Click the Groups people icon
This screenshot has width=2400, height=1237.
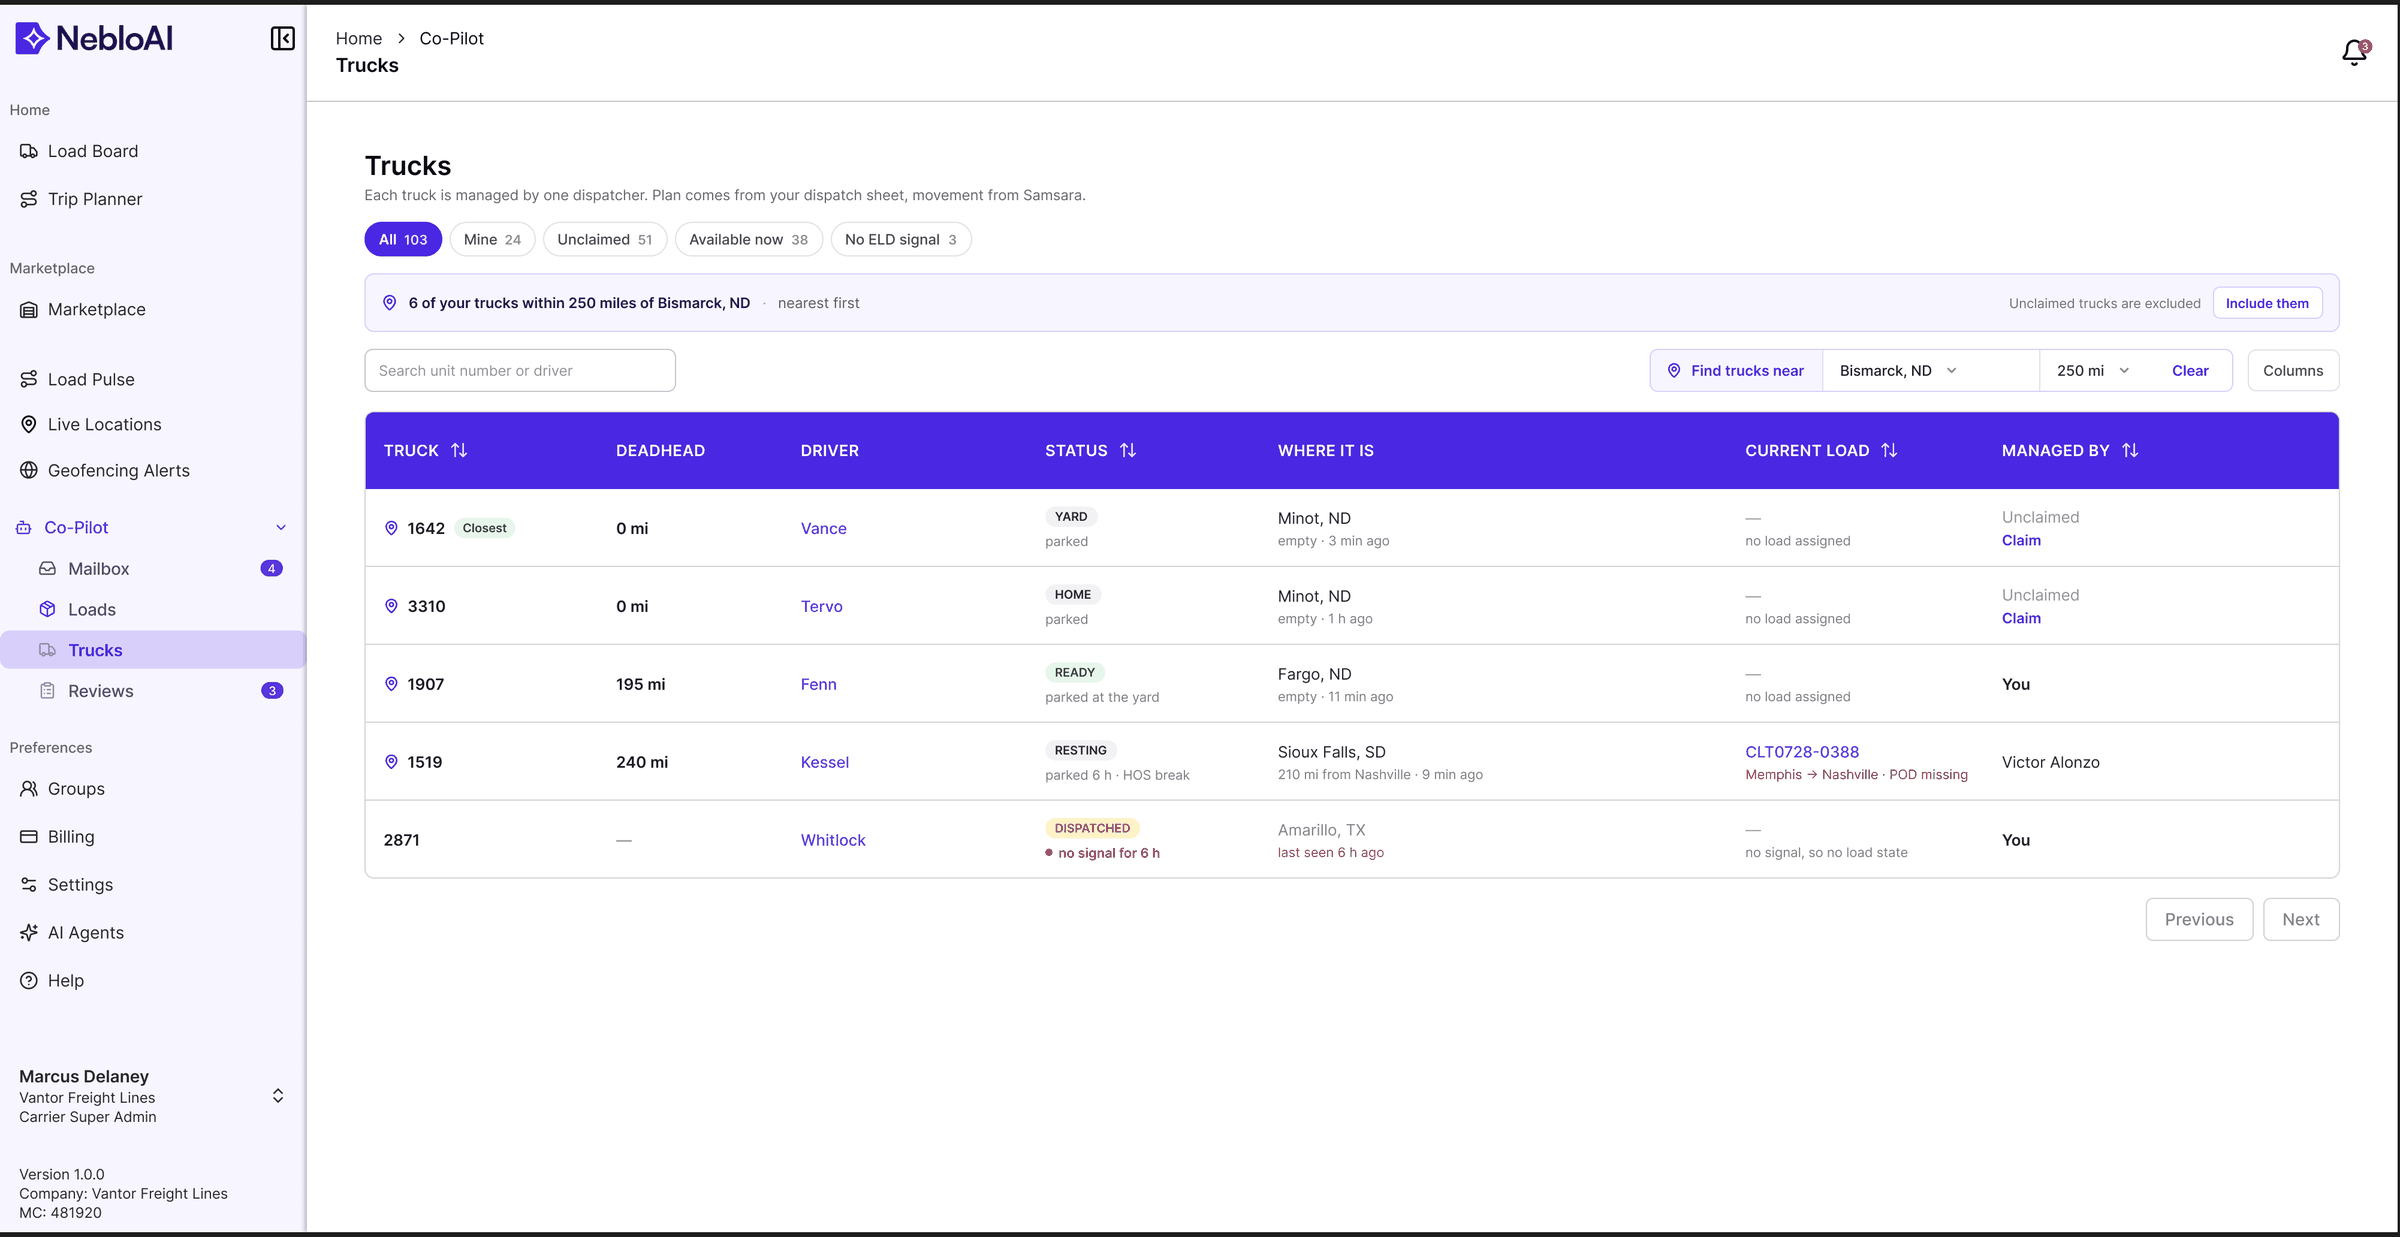tap(29, 789)
